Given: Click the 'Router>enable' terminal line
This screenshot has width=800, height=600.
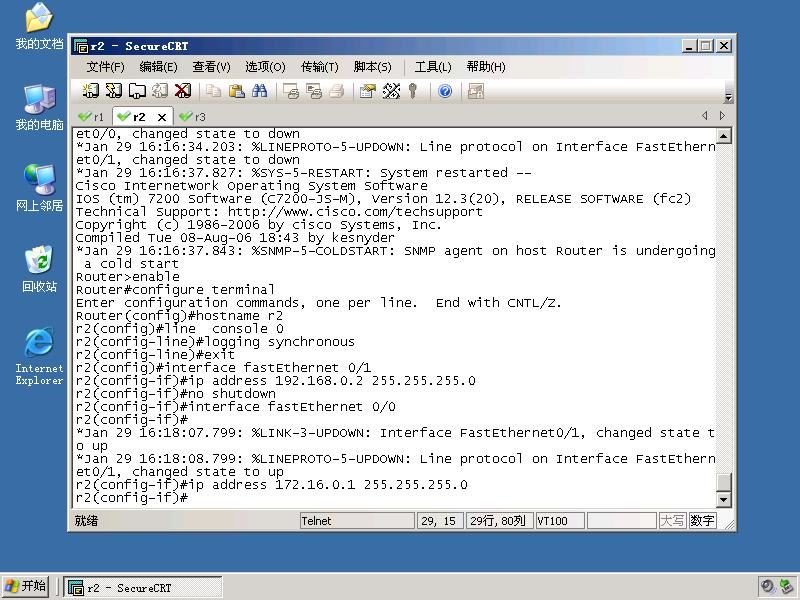Looking at the screenshot, I should pos(128,277).
